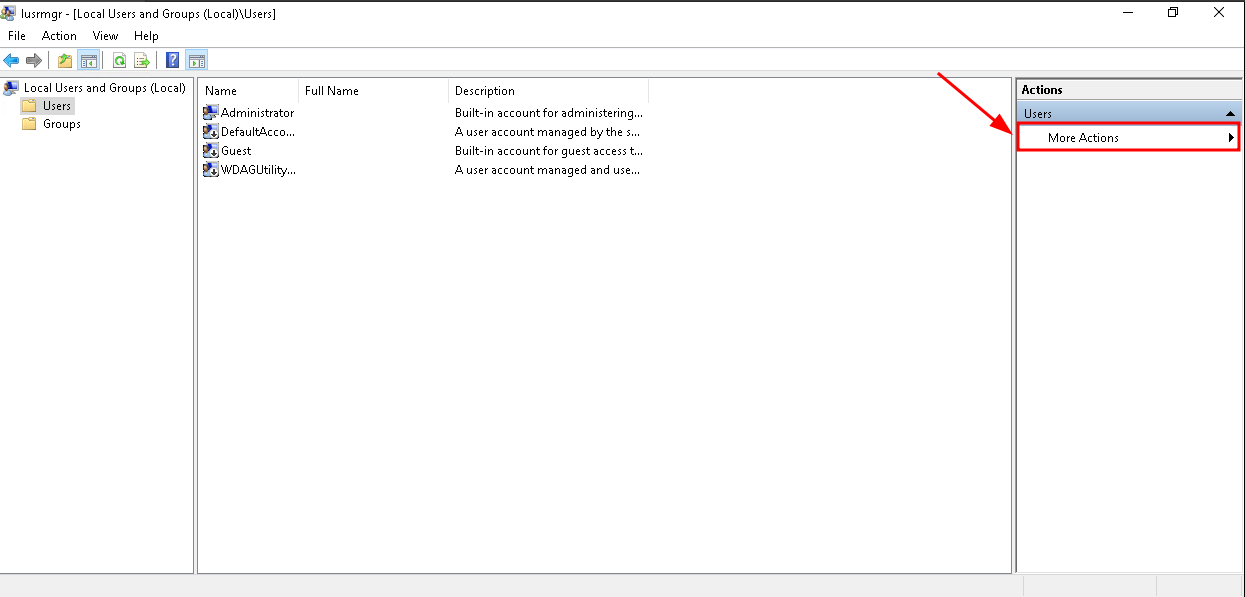
Task: Click the Forward arrow in the toolbar
Action: tap(34, 60)
